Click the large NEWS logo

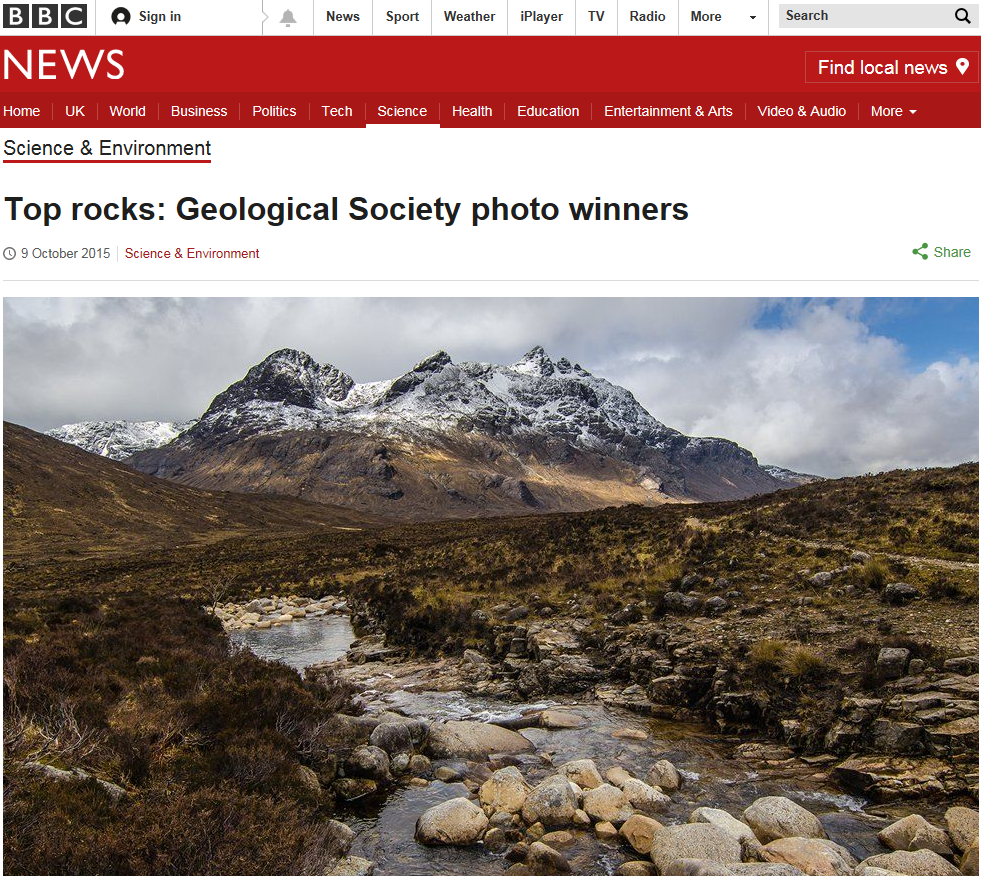click(63, 64)
